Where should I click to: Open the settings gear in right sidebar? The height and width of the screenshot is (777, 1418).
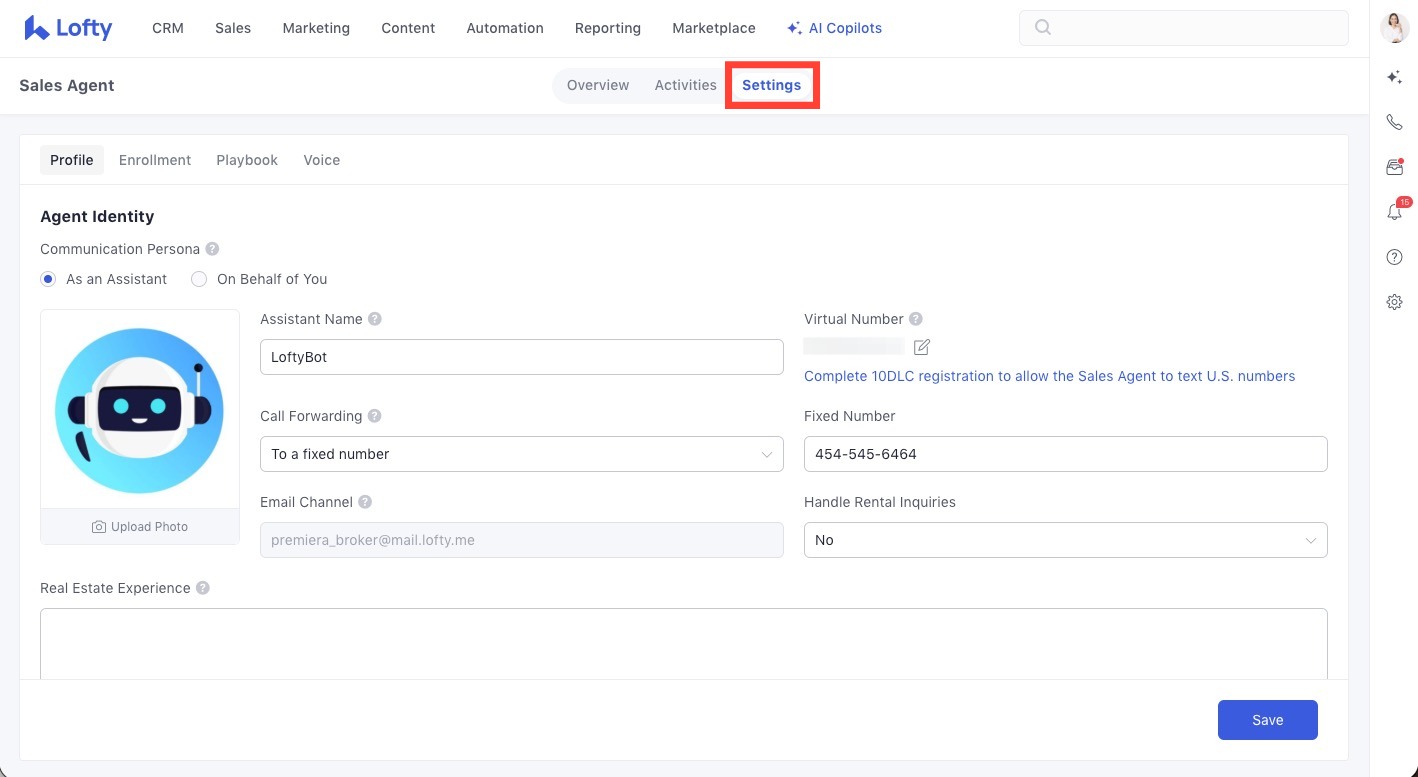1394,302
